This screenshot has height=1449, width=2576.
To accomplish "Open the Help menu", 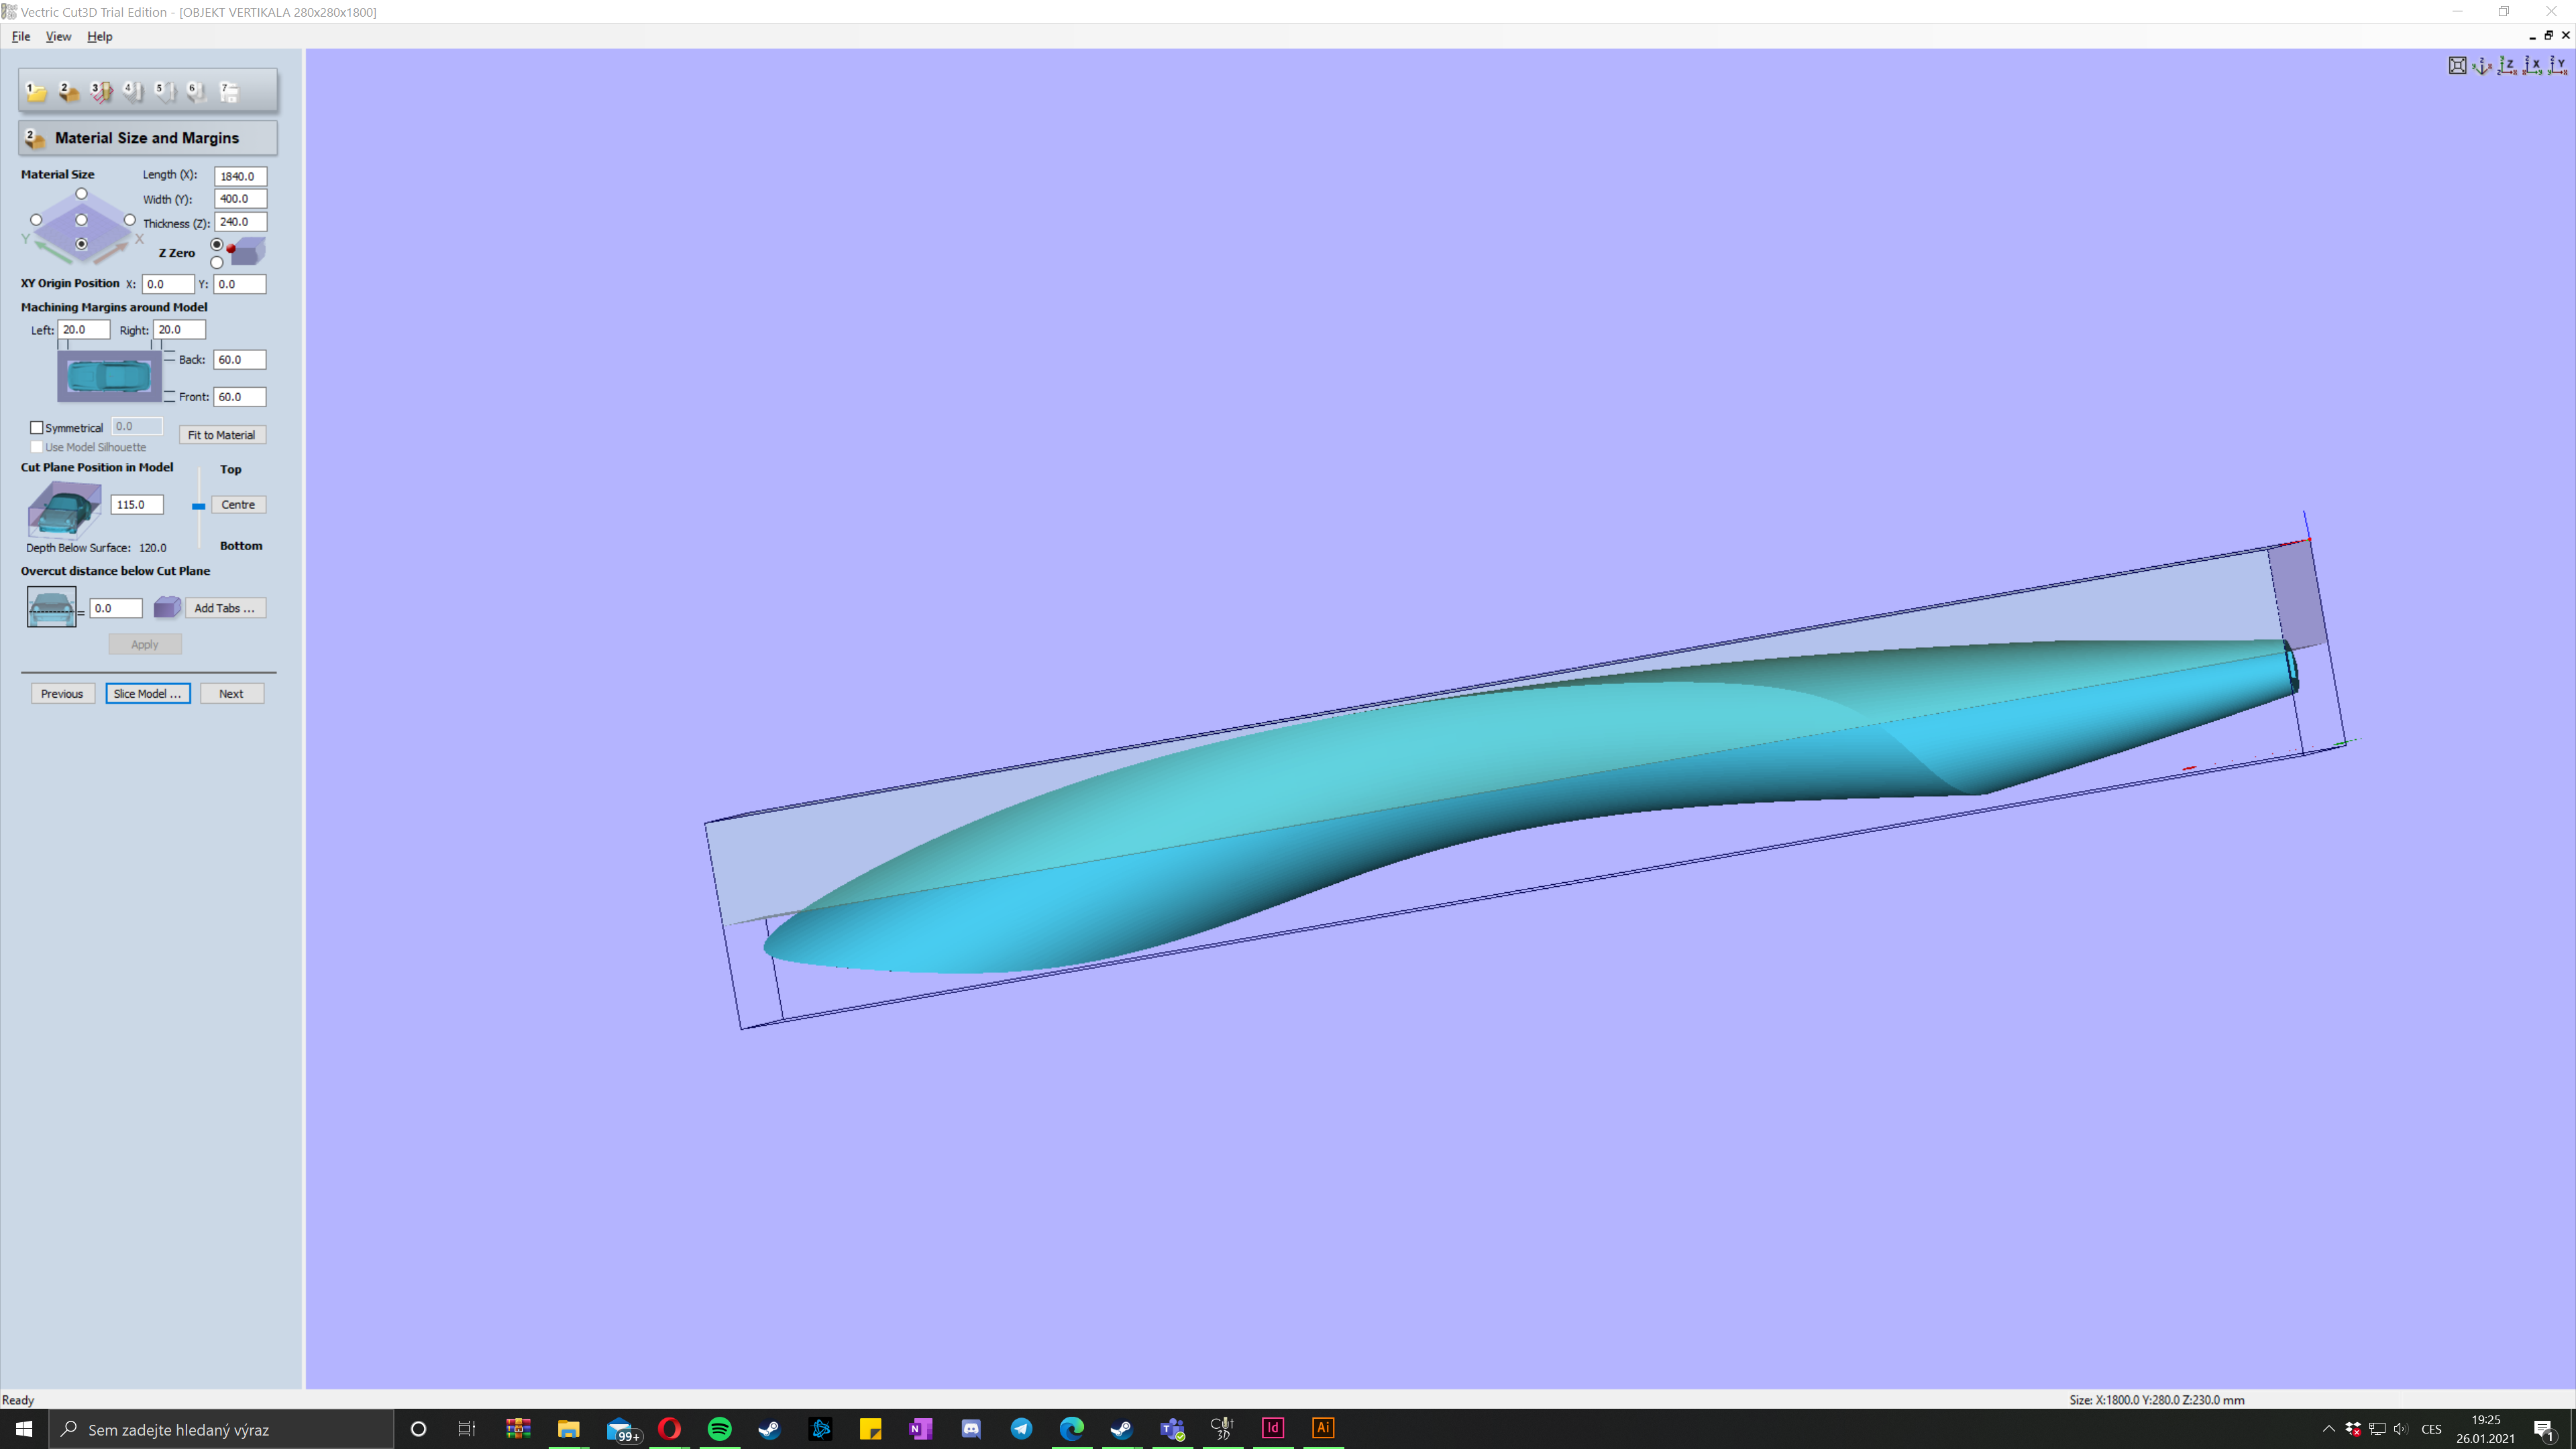I will pyautogui.click(x=99, y=36).
